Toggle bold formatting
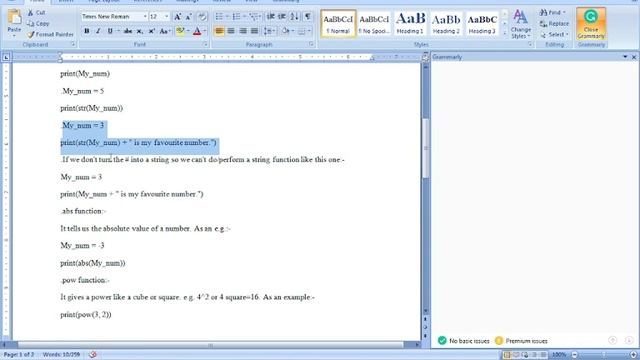The height and width of the screenshot is (360, 640). [87, 31]
